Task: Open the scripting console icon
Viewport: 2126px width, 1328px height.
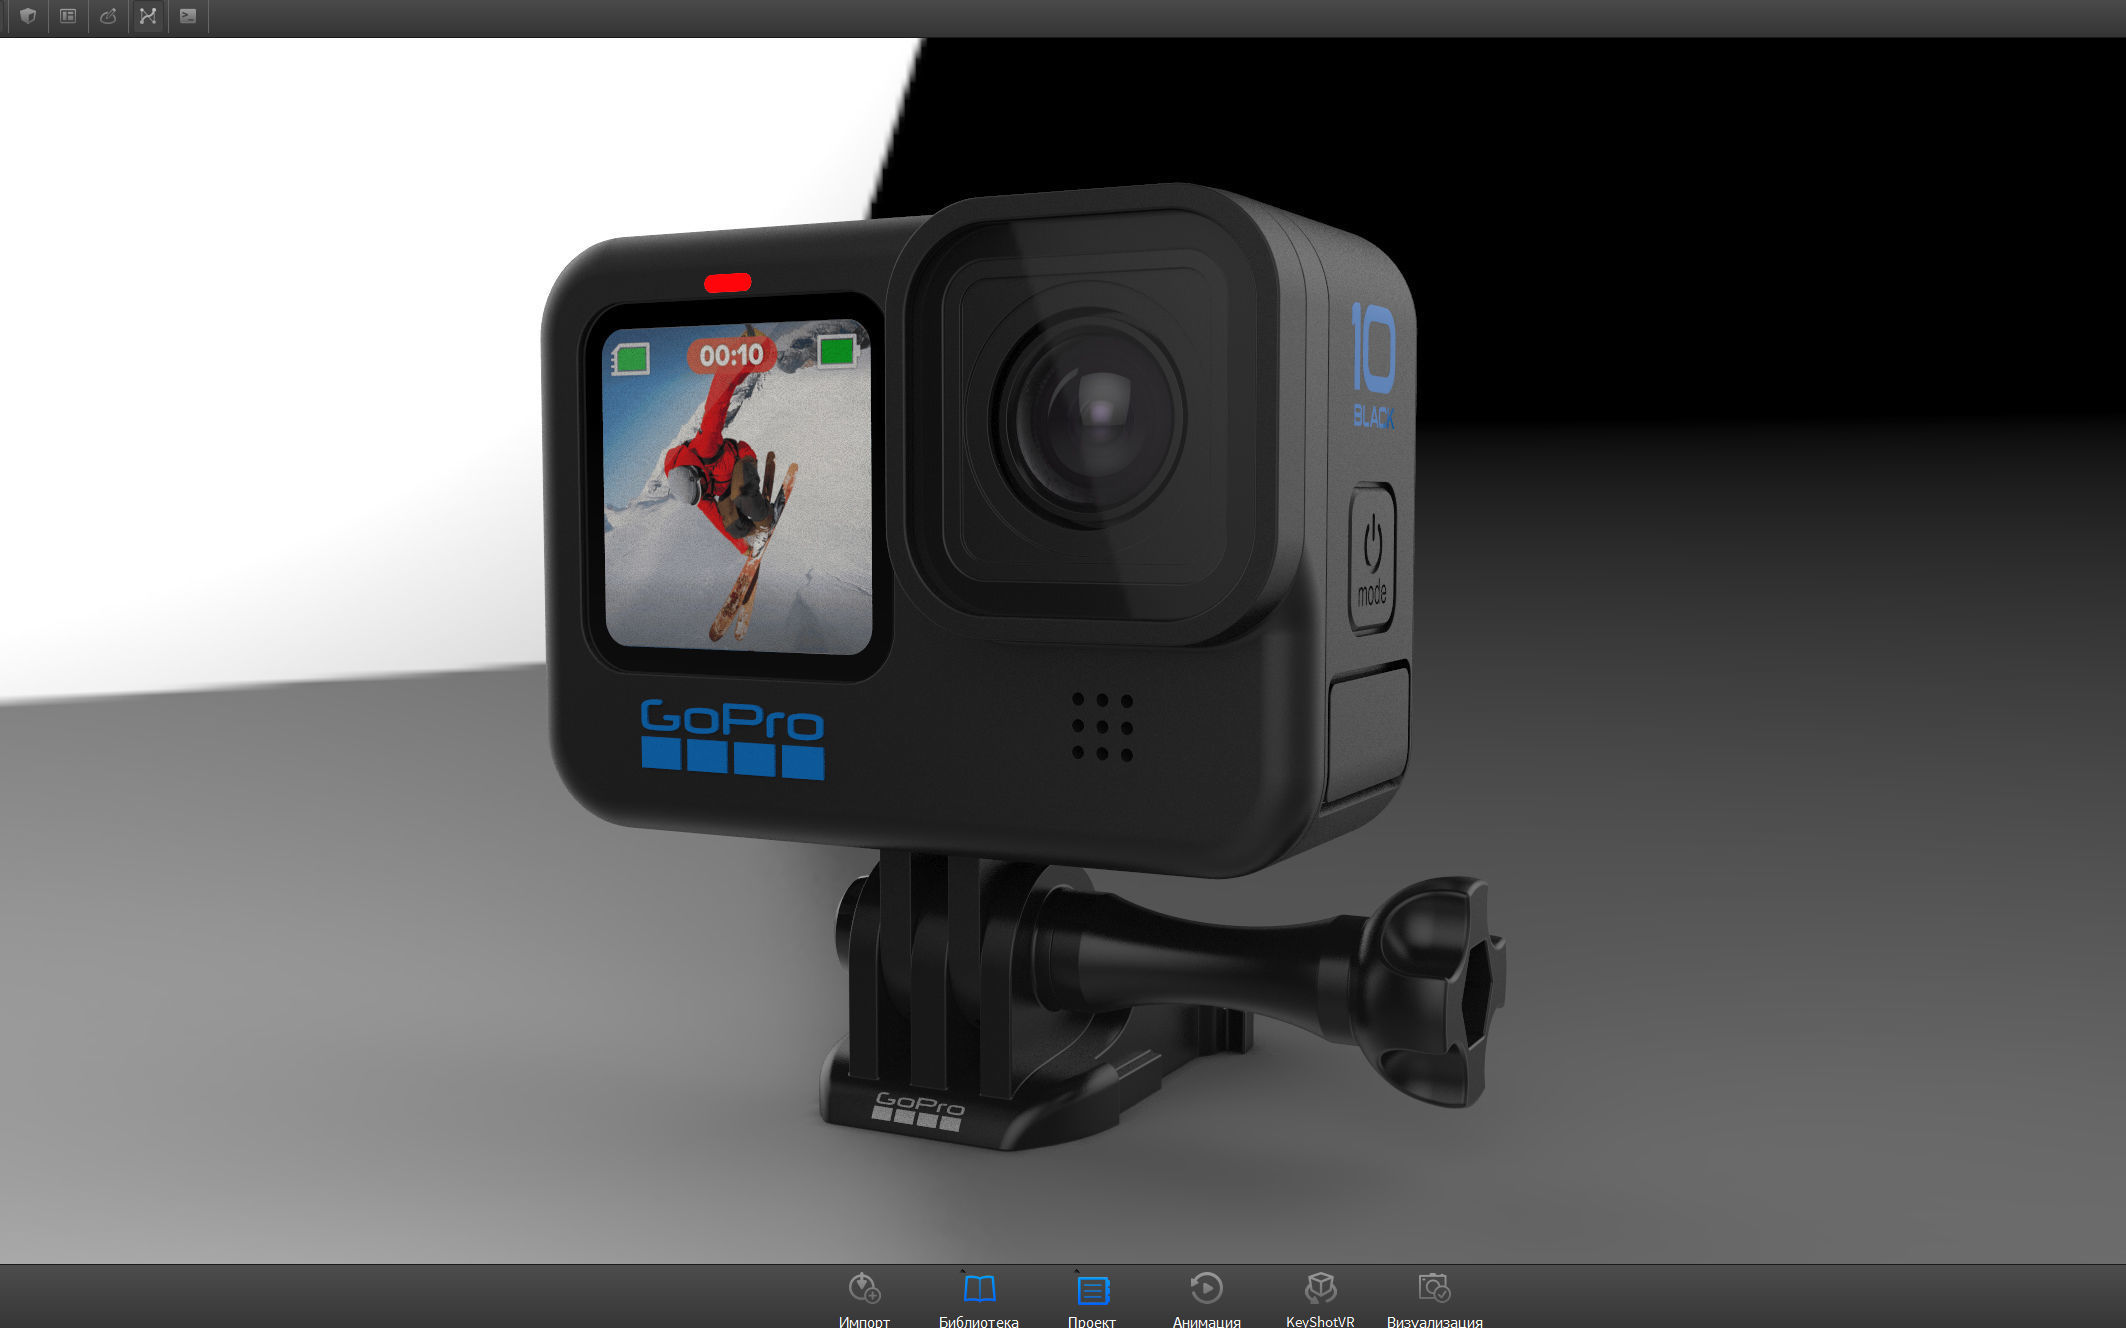Action: coord(188,16)
